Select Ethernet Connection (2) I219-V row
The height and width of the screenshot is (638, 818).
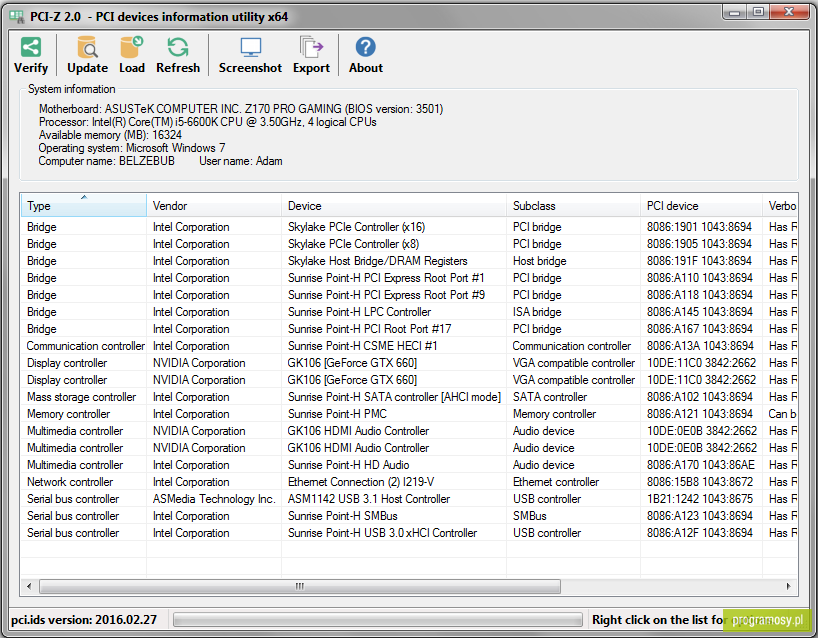pyautogui.click(x=409, y=482)
